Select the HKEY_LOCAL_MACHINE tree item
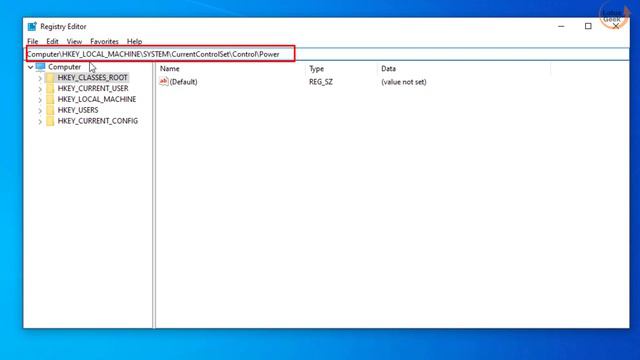The width and height of the screenshot is (640, 360). pos(97,99)
